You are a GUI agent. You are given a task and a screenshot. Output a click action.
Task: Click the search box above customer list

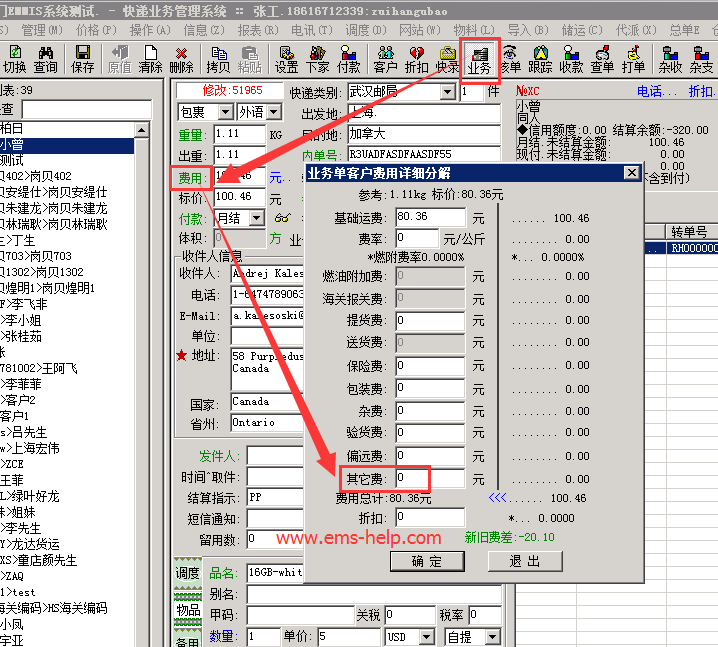click(x=87, y=110)
